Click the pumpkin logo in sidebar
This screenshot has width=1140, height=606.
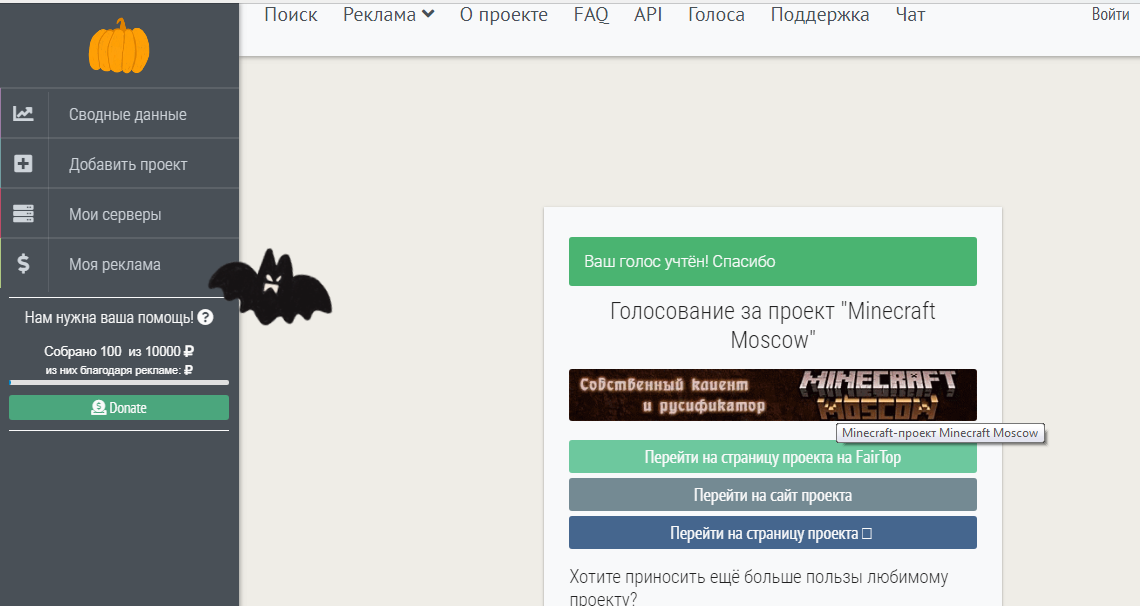119,46
